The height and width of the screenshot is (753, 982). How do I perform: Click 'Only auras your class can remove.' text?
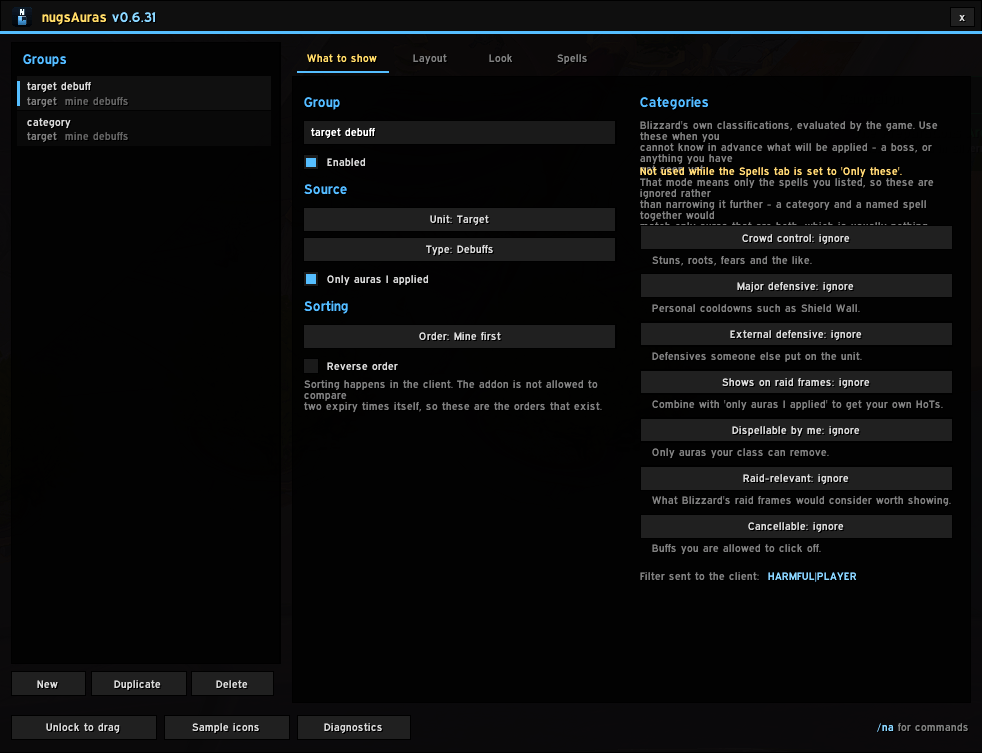[740, 452]
